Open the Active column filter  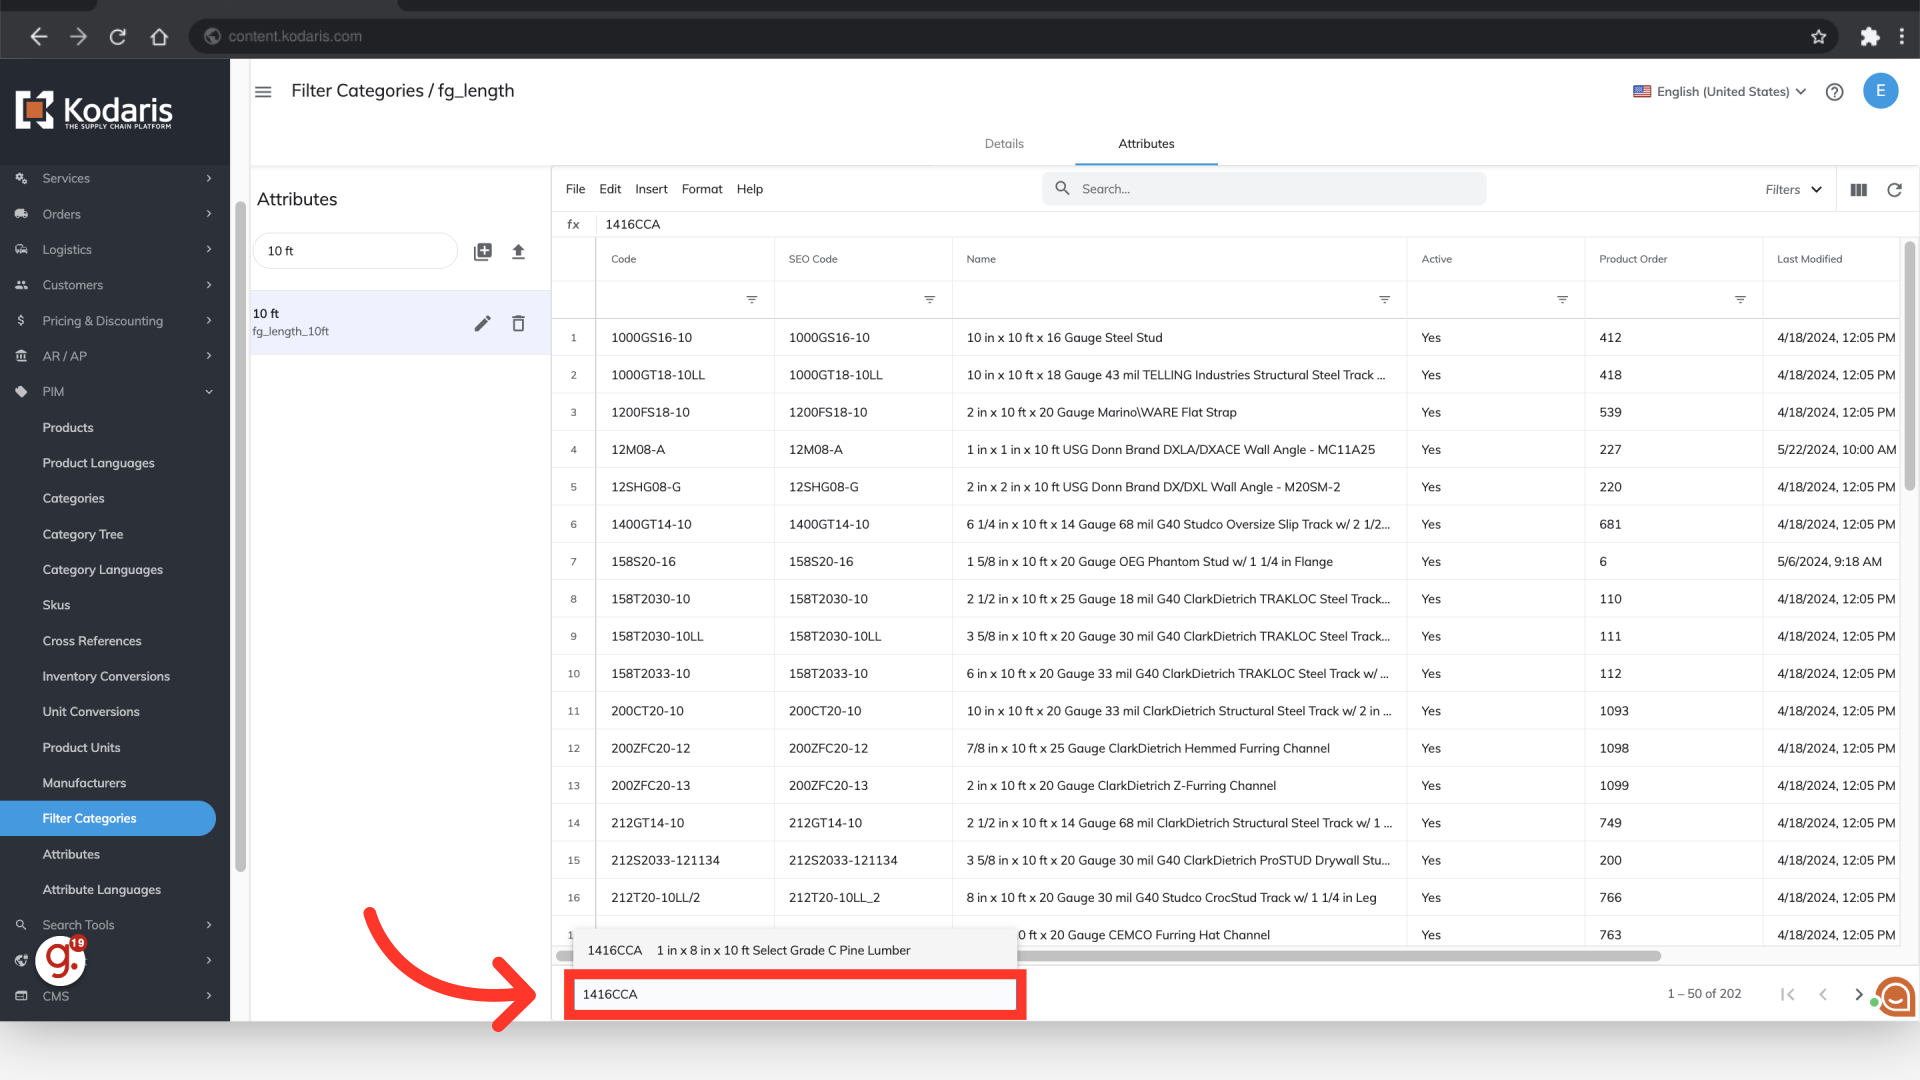tap(1562, 300)
